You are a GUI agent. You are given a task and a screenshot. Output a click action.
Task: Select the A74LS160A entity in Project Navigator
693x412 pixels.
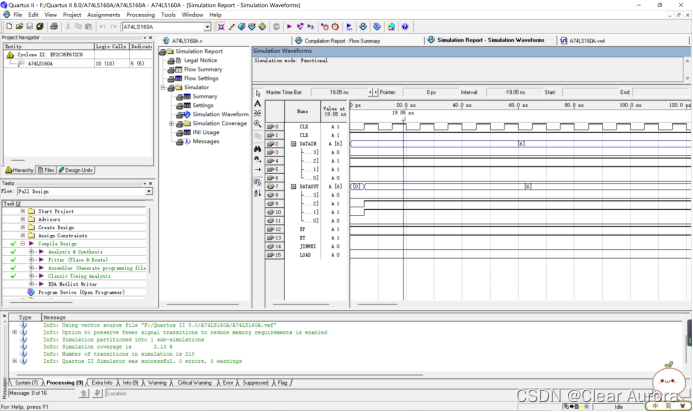40,64
